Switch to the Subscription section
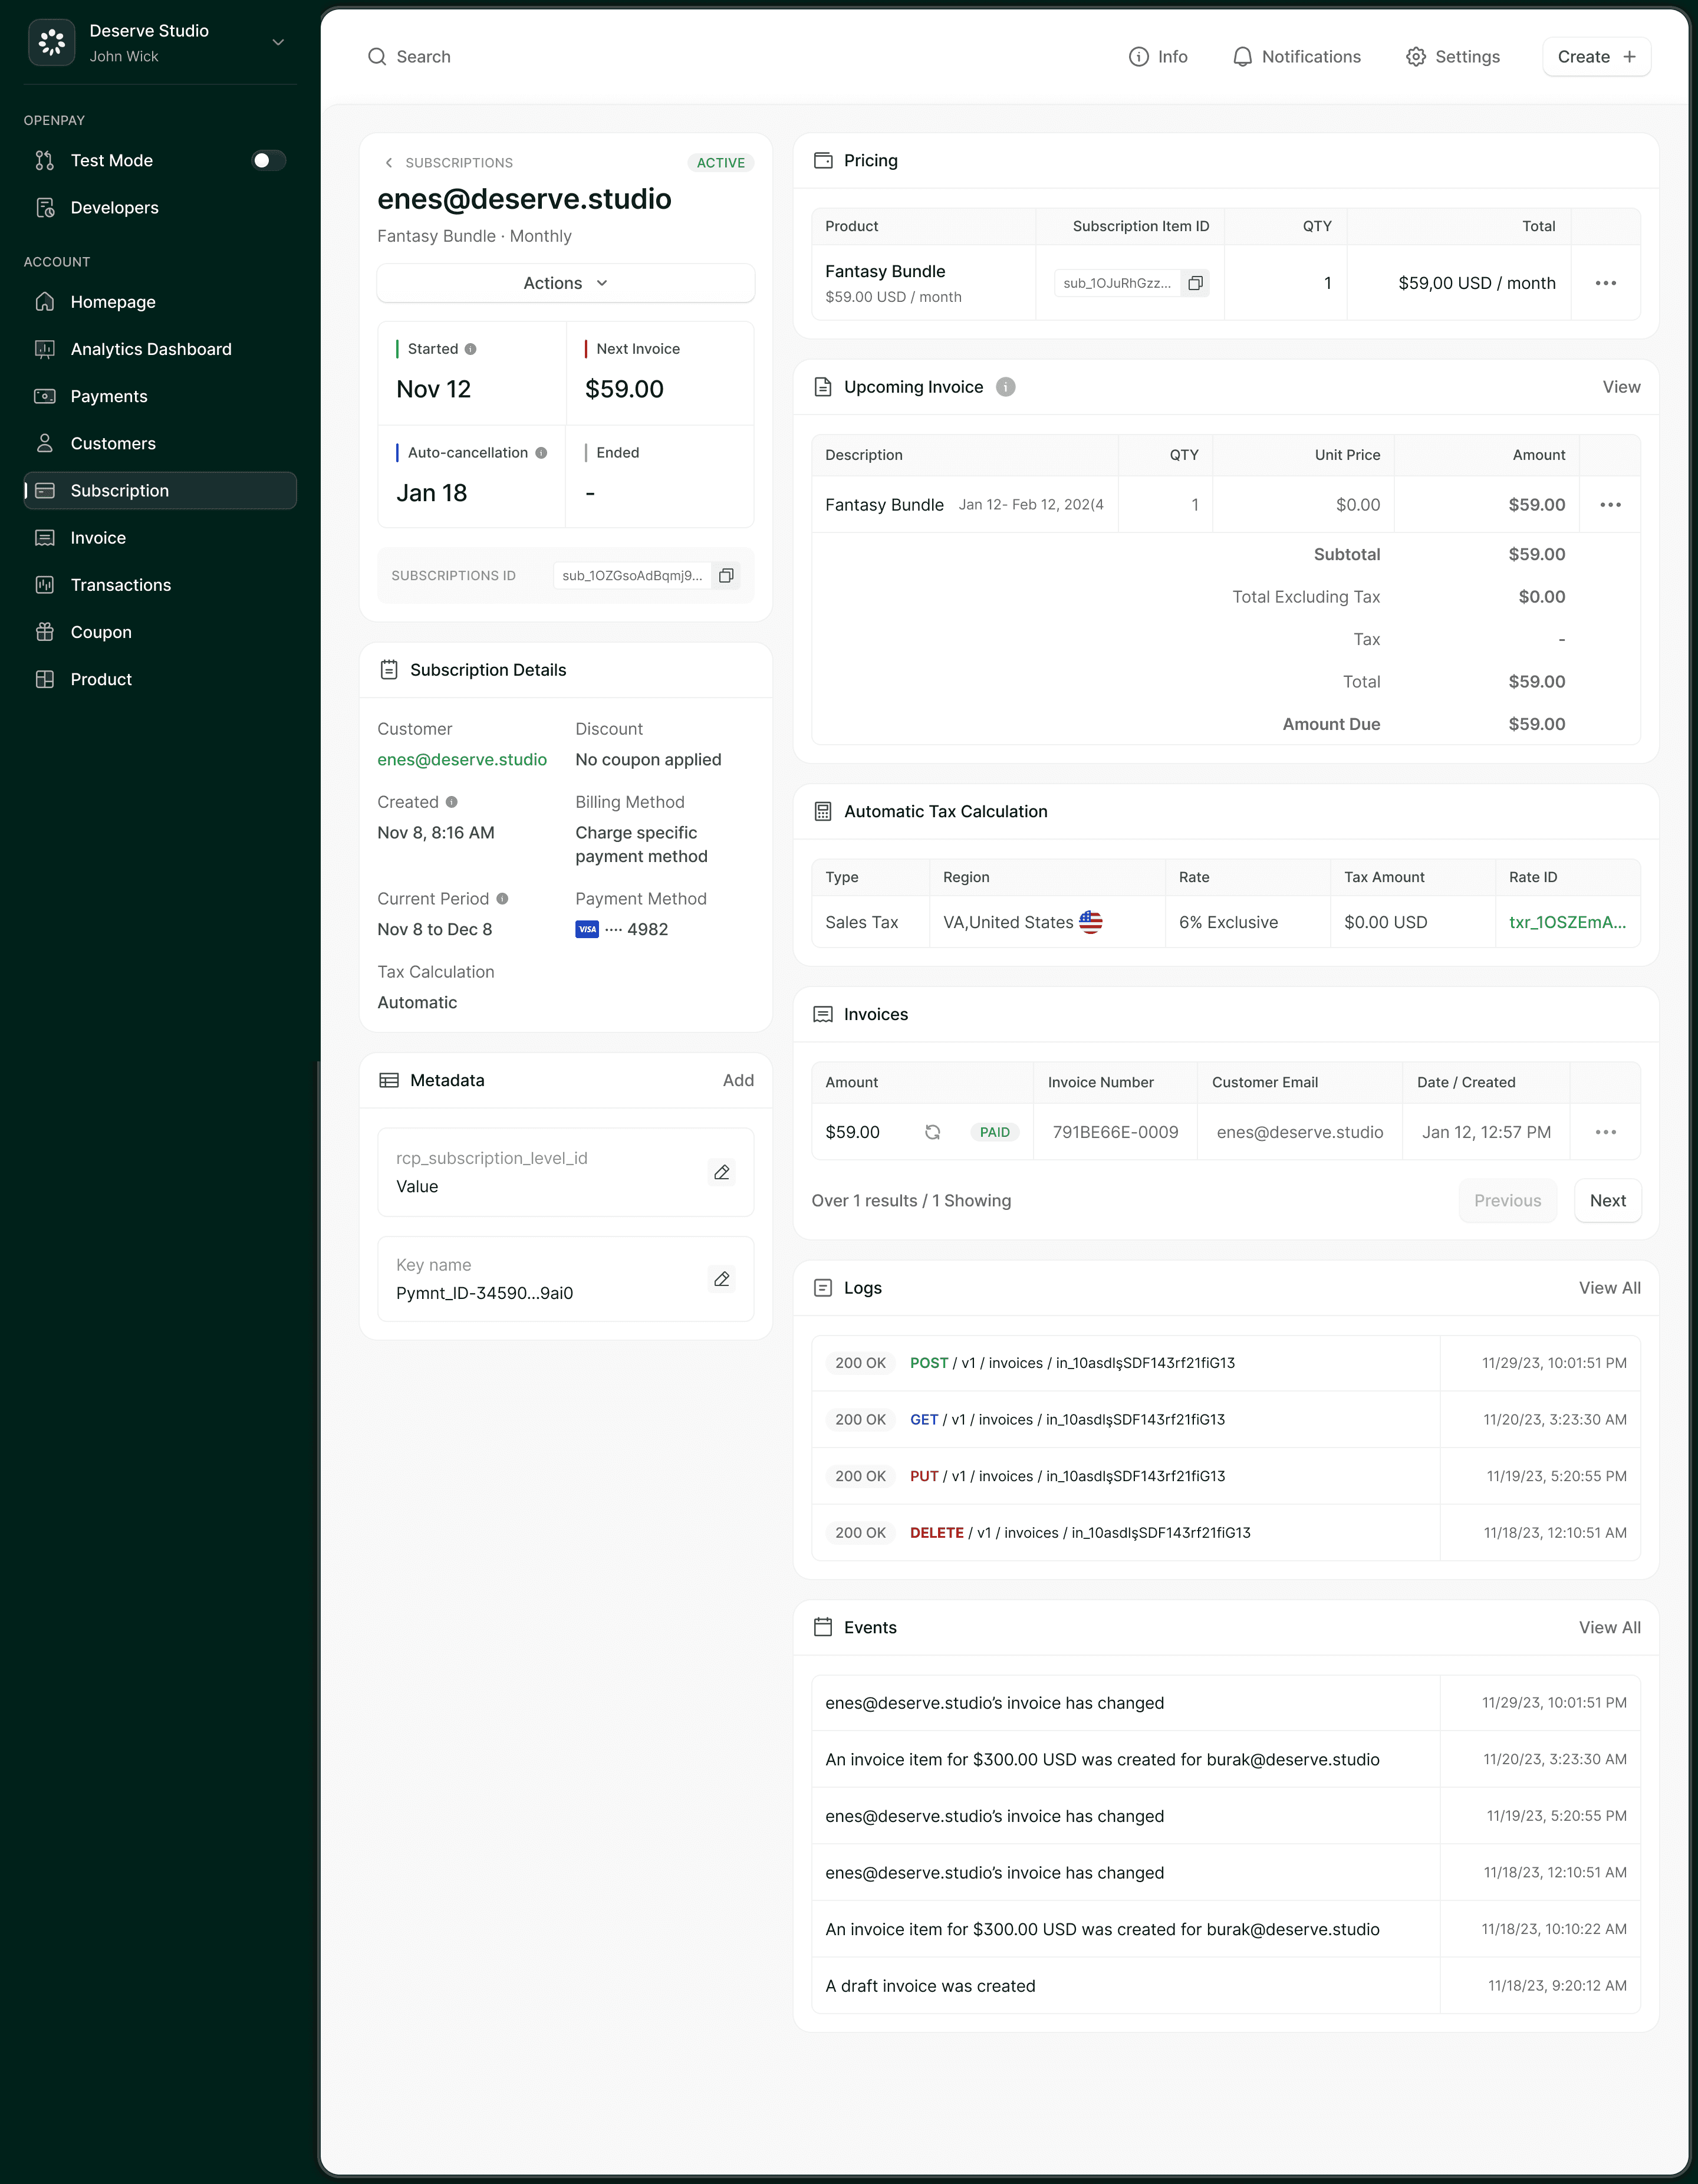The image size is (1698, 2184). [119, 490]
